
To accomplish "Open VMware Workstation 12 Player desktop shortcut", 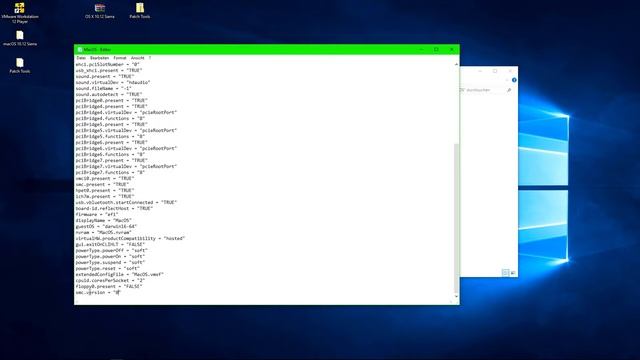I will pyautogui.click(x=20, y=12).
